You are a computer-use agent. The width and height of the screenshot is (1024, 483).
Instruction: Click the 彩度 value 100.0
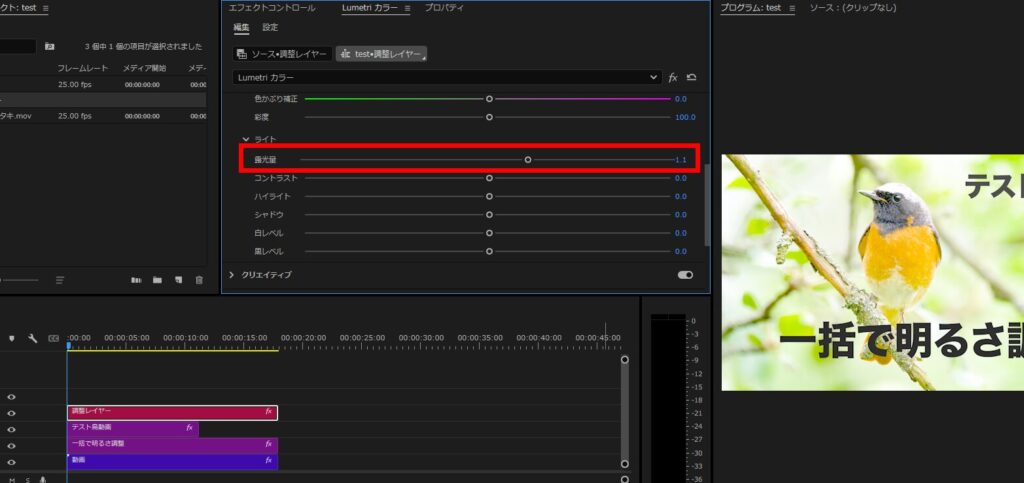coord(685,117)
